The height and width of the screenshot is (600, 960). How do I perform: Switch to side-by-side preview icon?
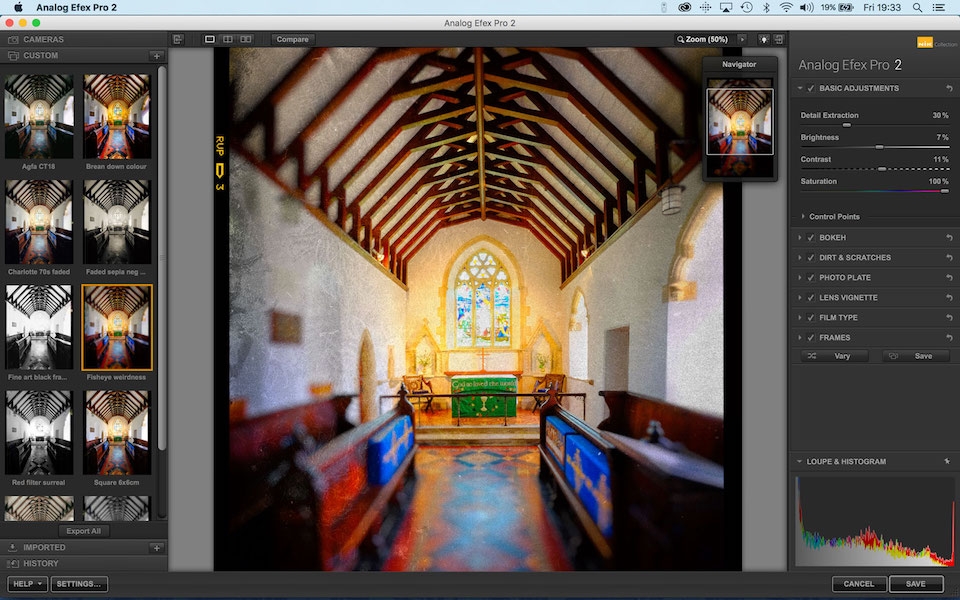coord(246,39)
